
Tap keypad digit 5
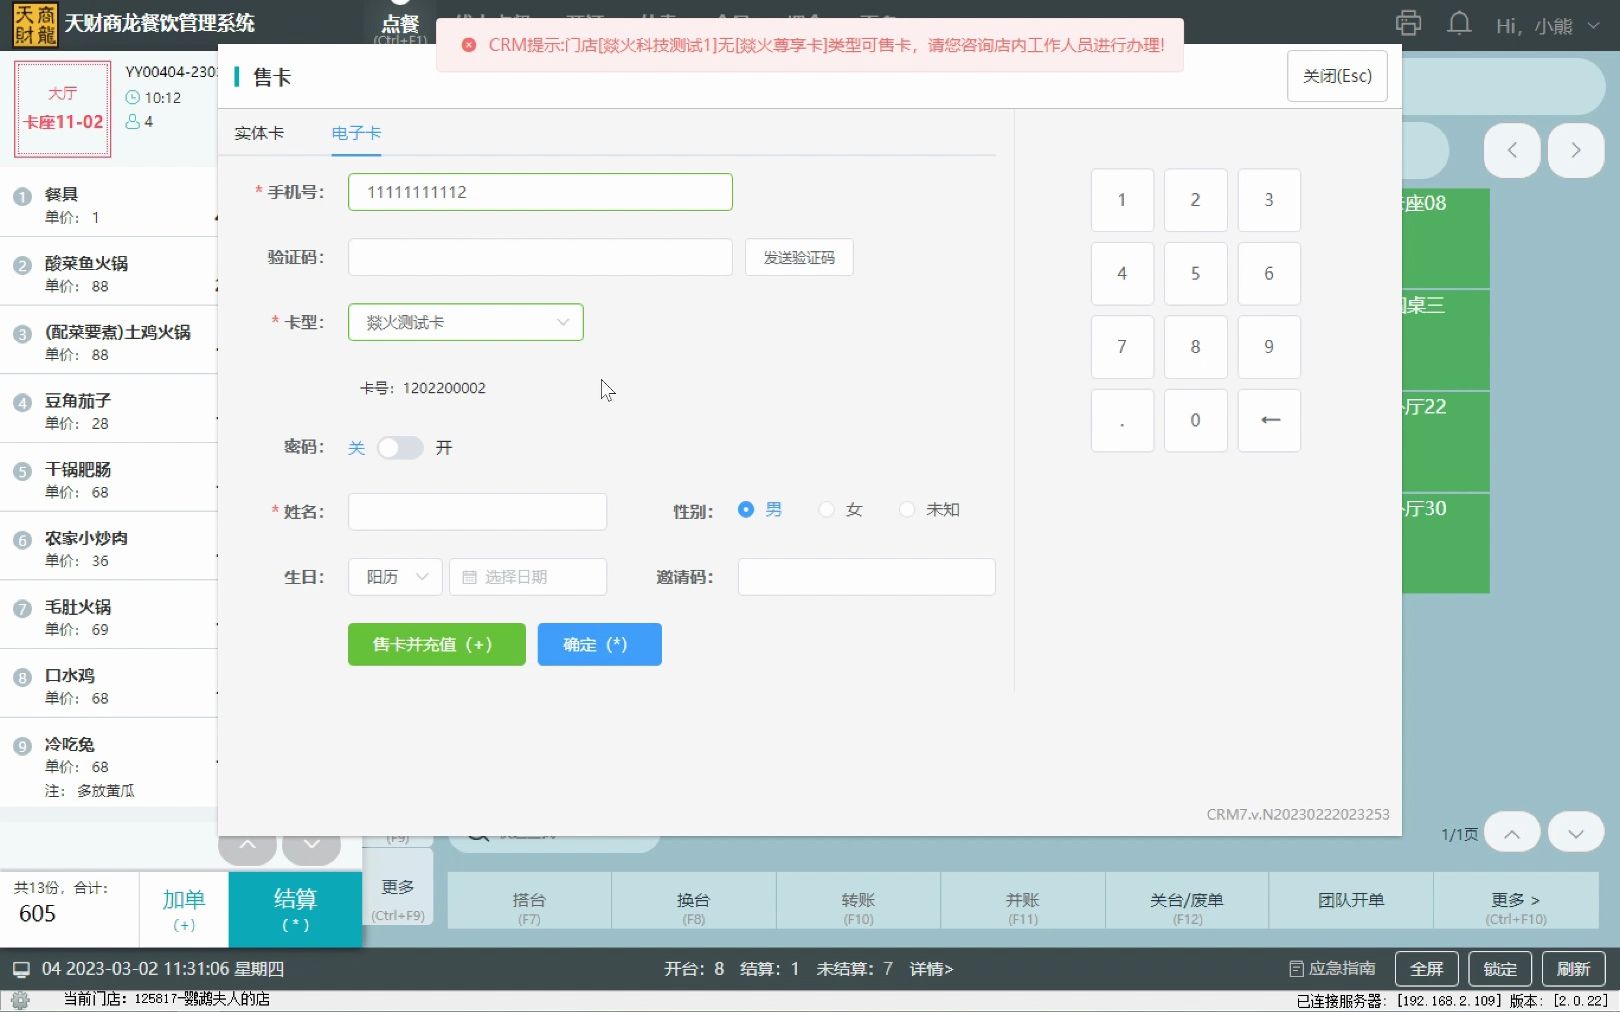click(x=1195, y=273)
